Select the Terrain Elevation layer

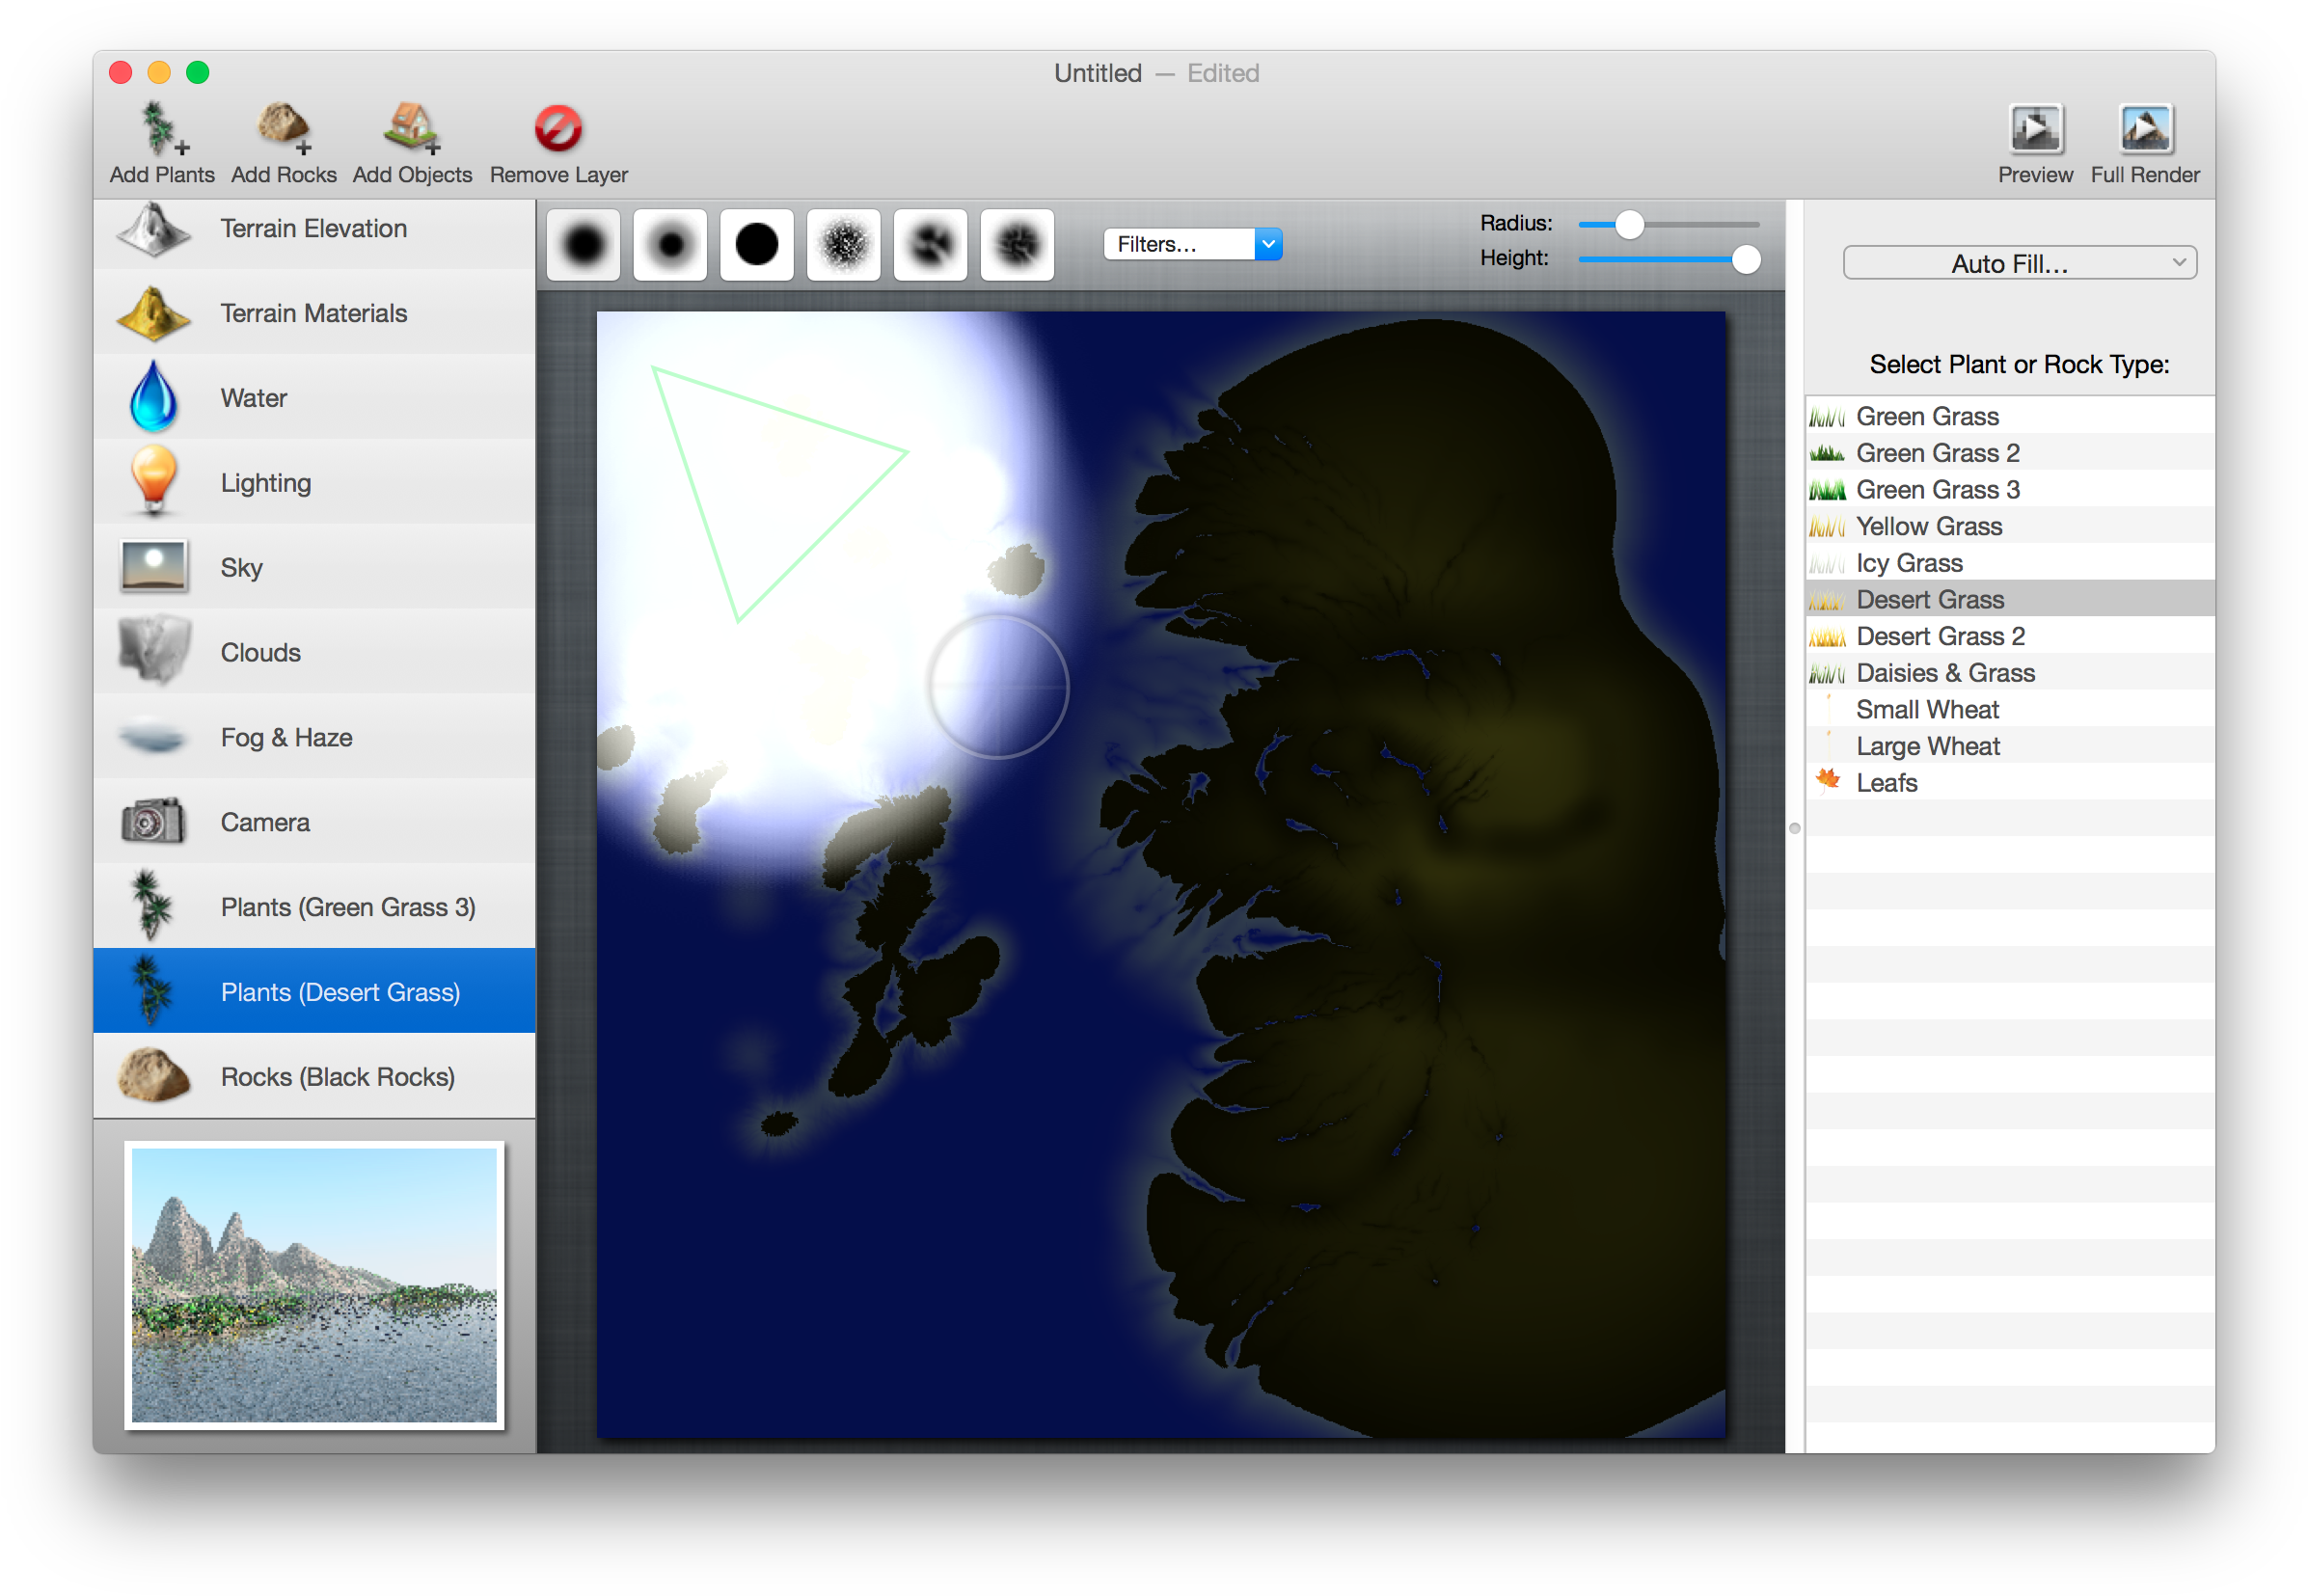[314, 228]
